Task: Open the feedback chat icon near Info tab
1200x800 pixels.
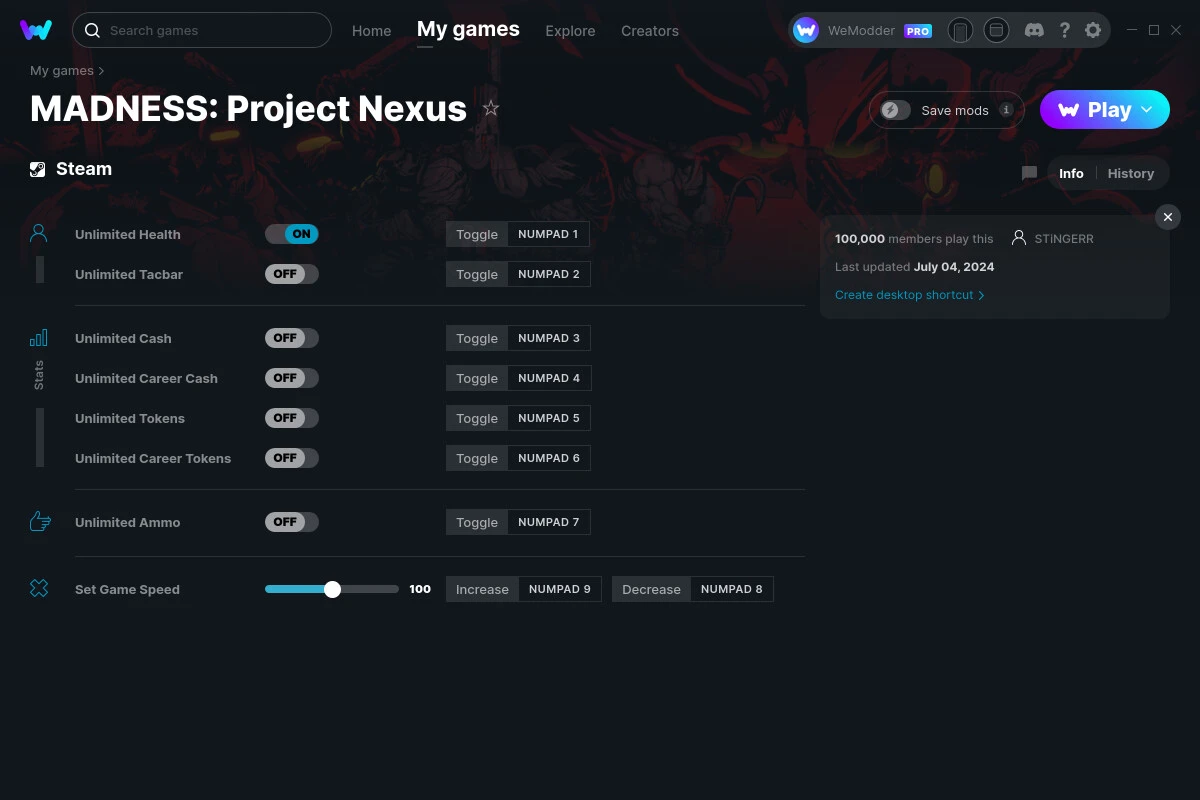Action: point(1028,172)
